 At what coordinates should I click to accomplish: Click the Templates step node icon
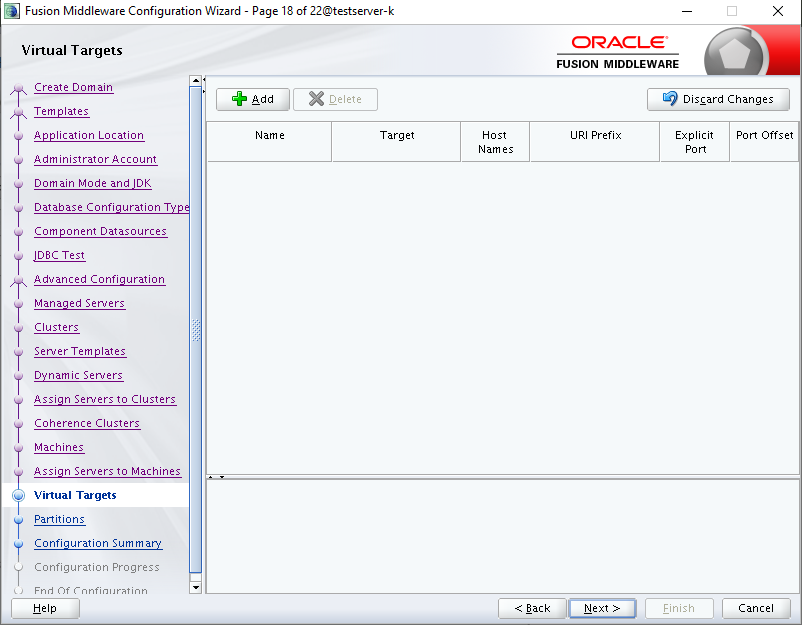tap(18, 114)
